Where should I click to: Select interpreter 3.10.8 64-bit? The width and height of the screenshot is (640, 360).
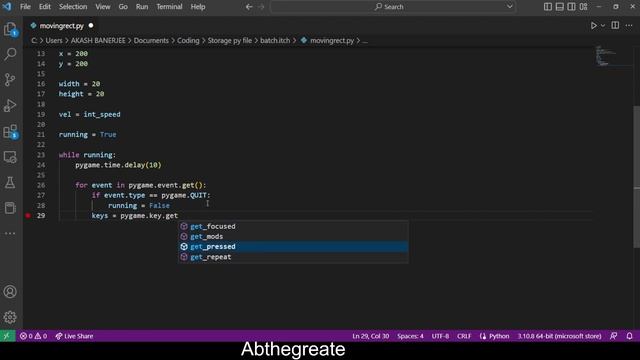[x=560, y=336]
